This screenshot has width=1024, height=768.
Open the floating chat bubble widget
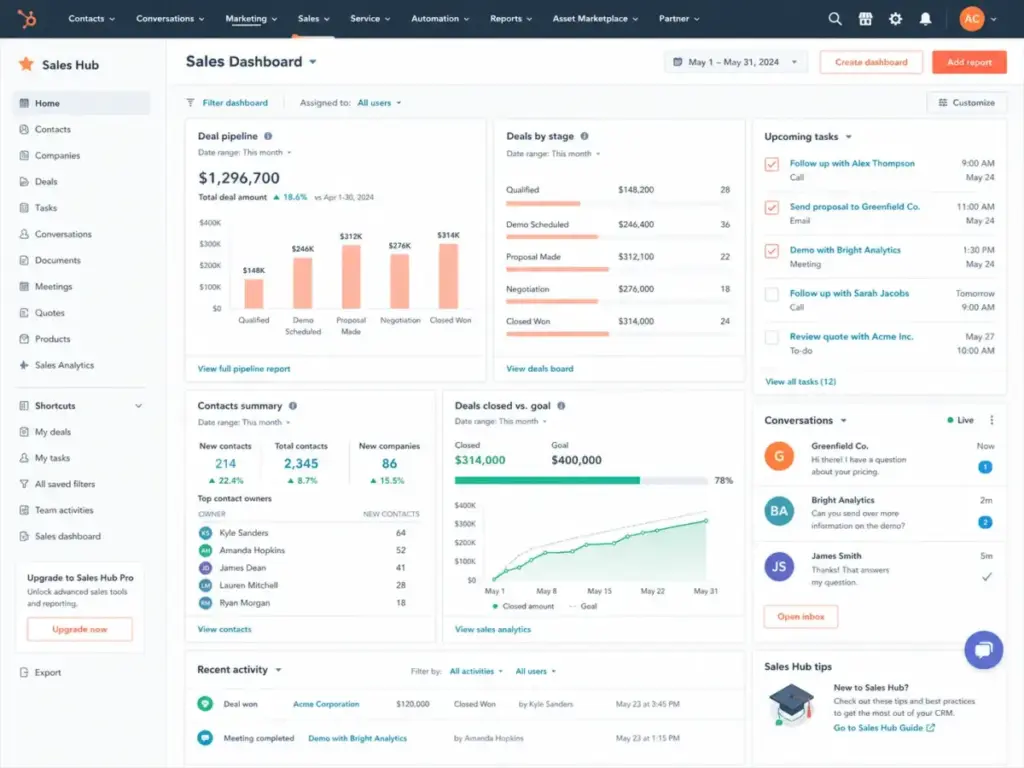coord(984,650)
